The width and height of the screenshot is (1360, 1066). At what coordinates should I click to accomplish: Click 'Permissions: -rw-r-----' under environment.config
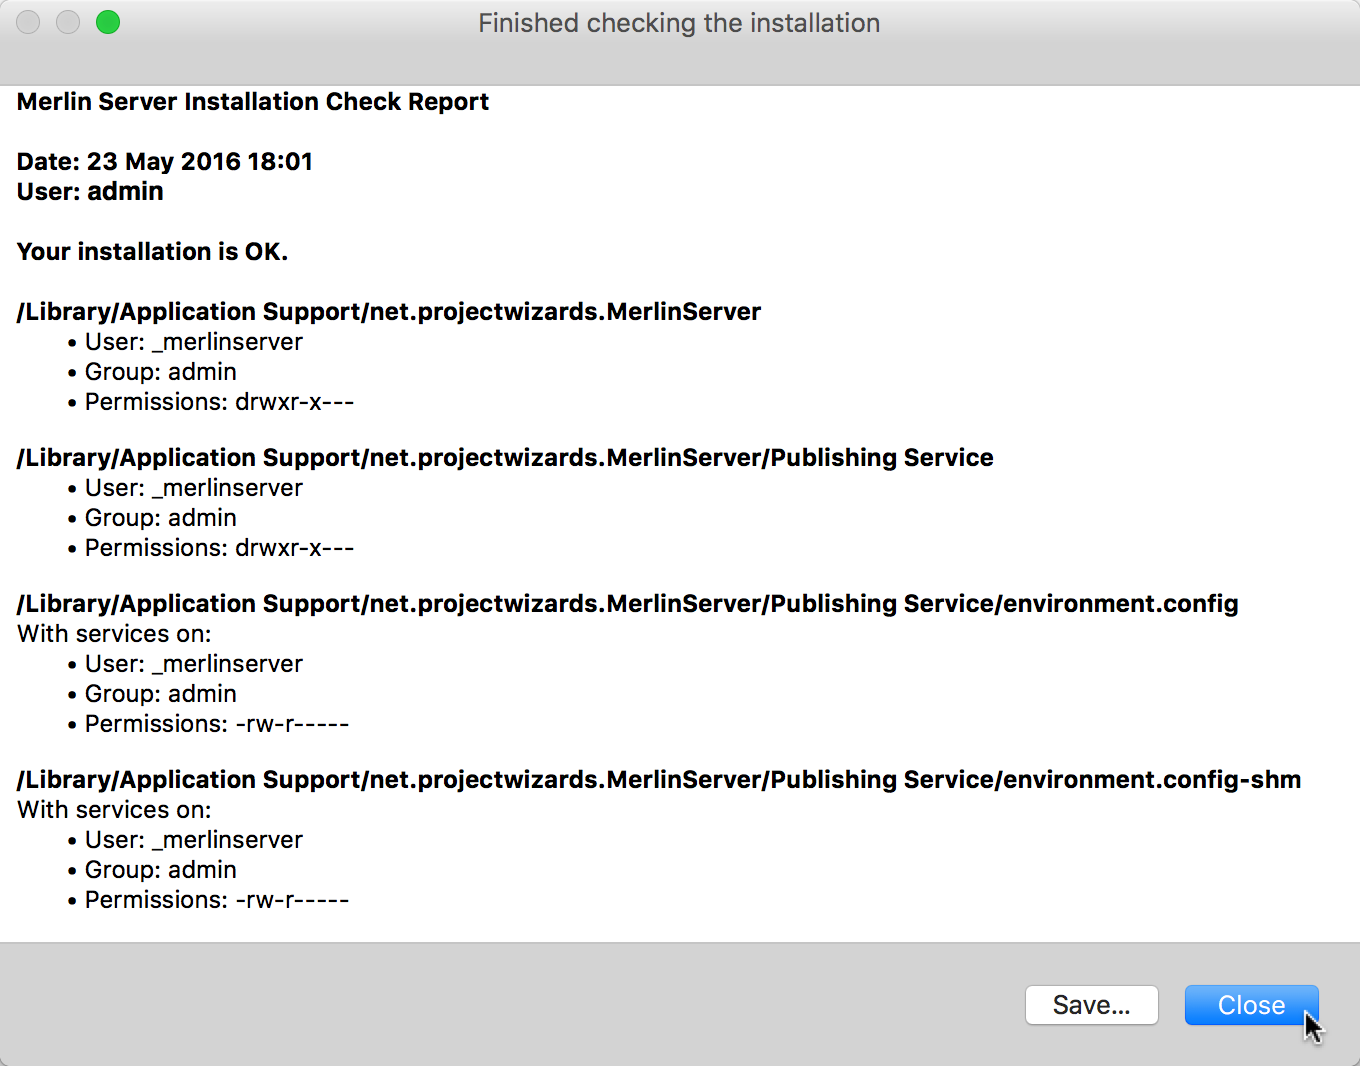coord(217,724)
